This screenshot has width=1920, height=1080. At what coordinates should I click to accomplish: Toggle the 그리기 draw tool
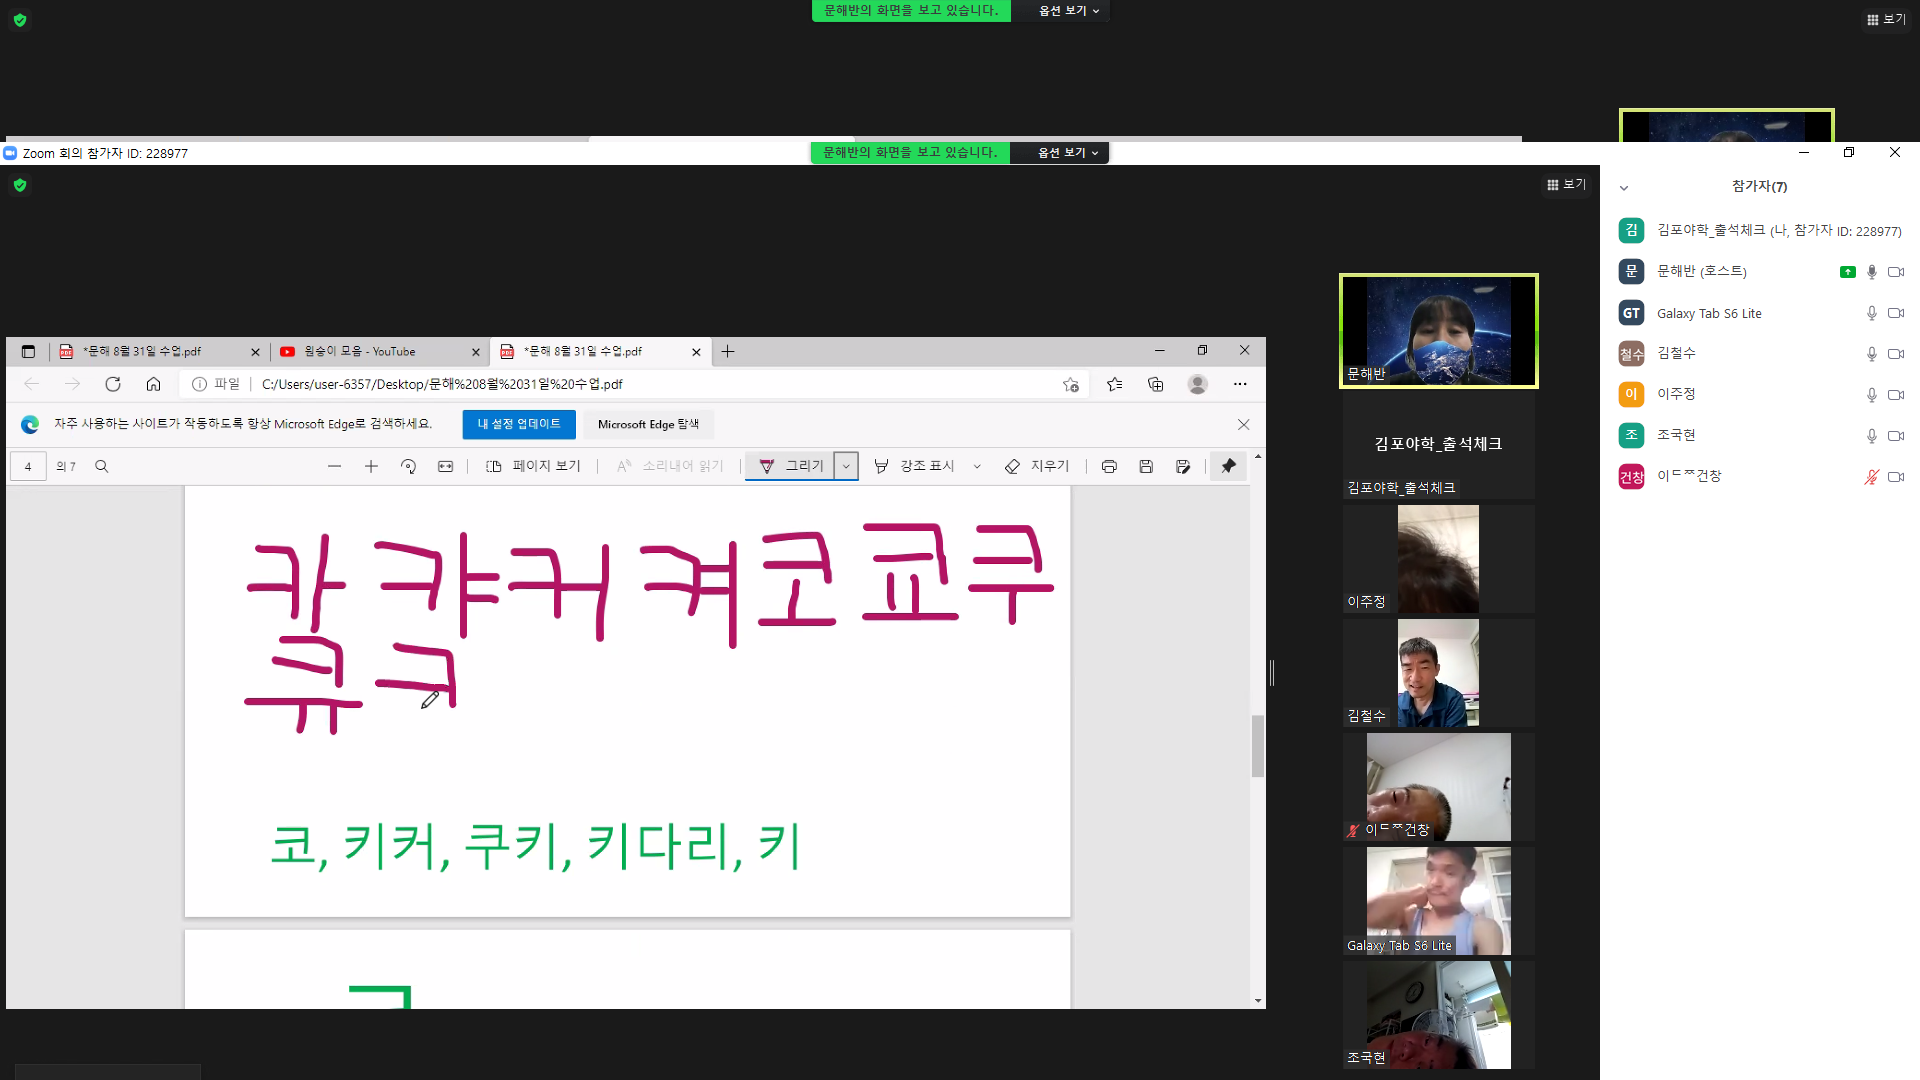[x=790, y=466]
